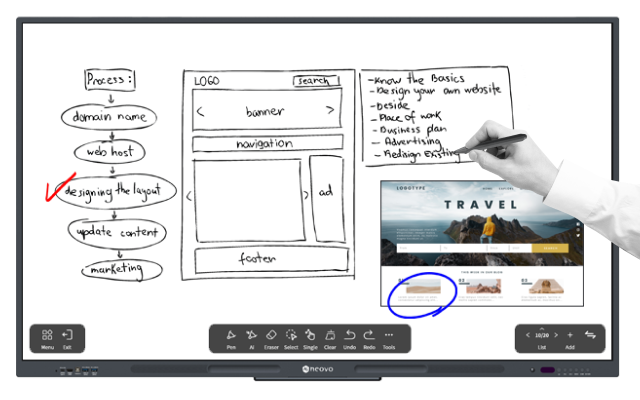The width and height of the screenshot is (640, 400).
Task: Clear the whiteboard canvas
Action: 330,336
